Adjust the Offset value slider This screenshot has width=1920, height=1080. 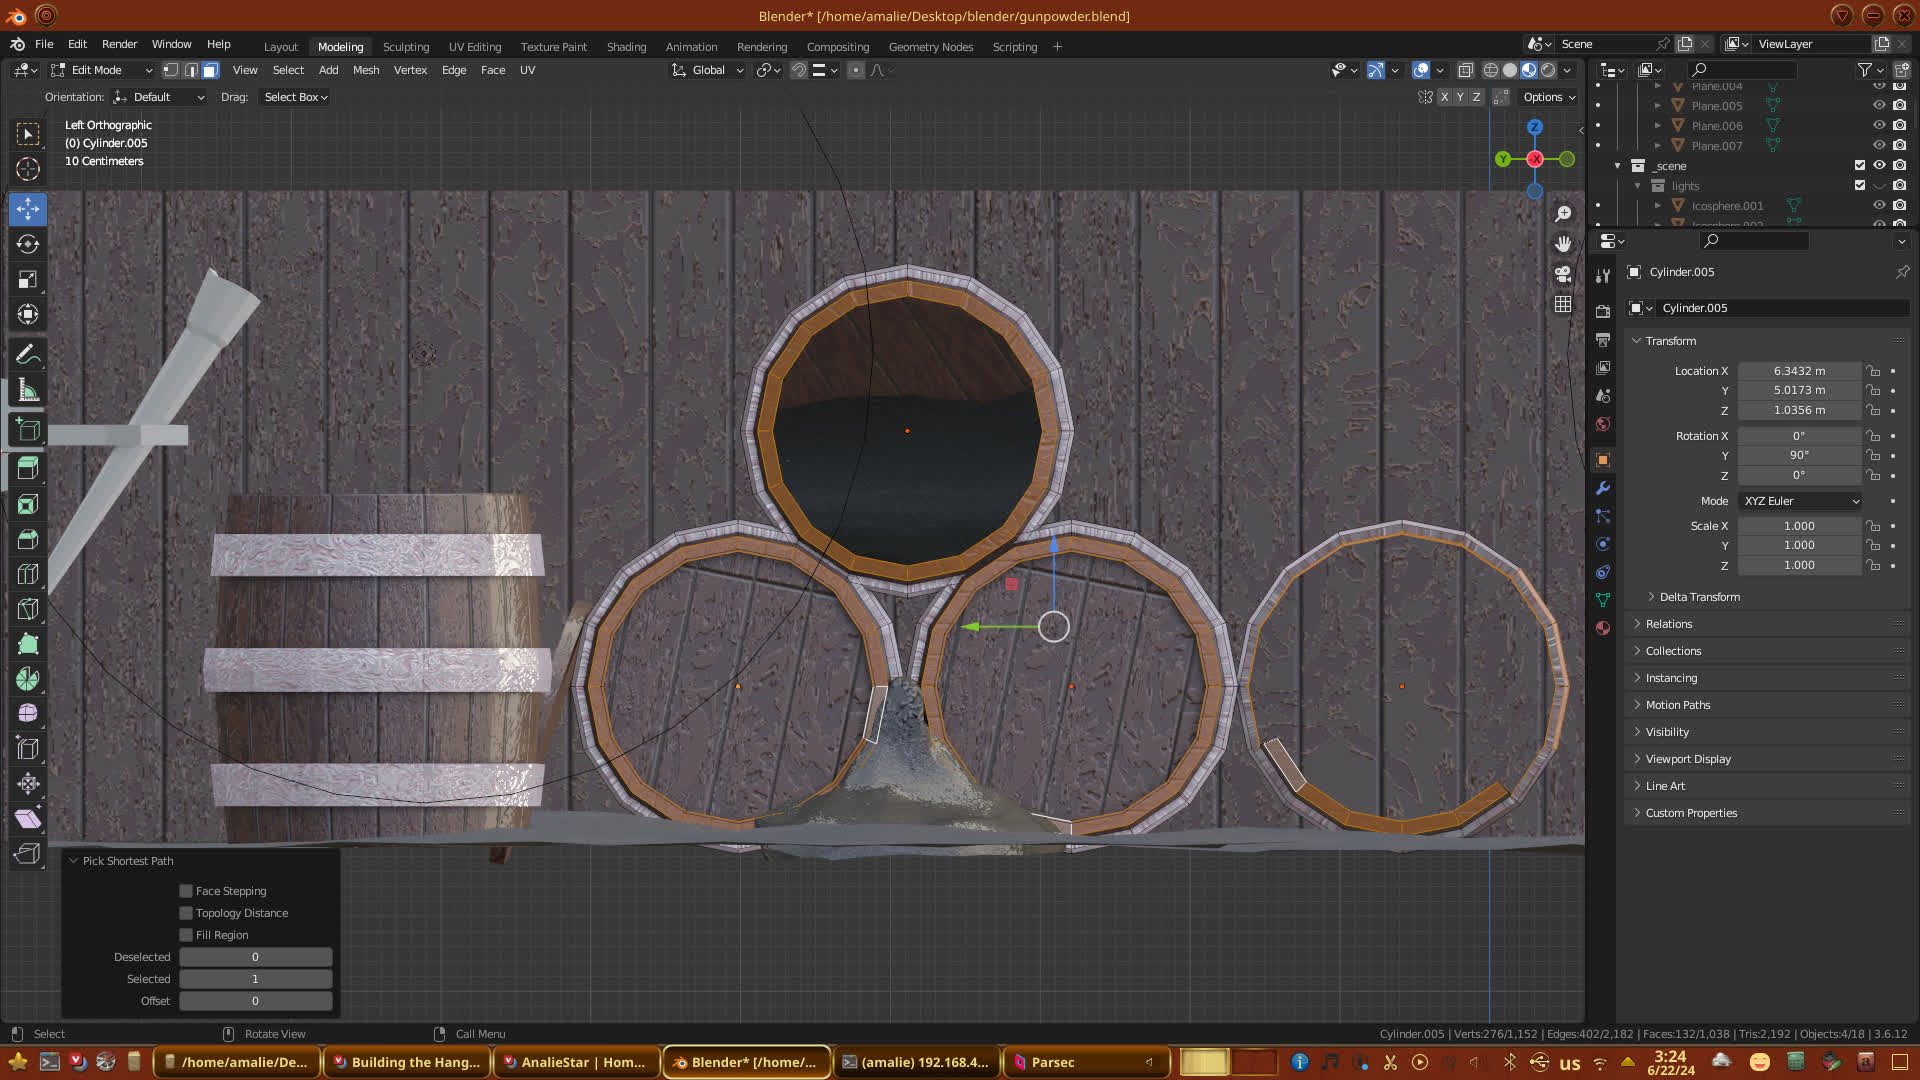255,1001
